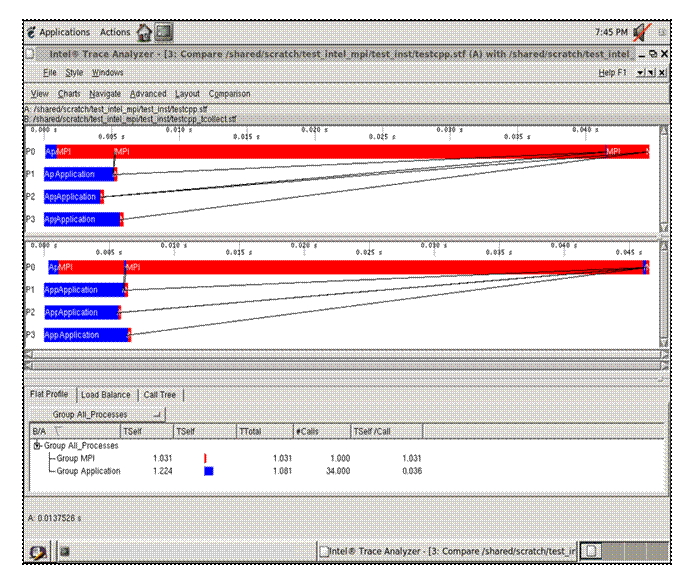Open the Windows menu
The image size is (695, 584).
point(107,73)
